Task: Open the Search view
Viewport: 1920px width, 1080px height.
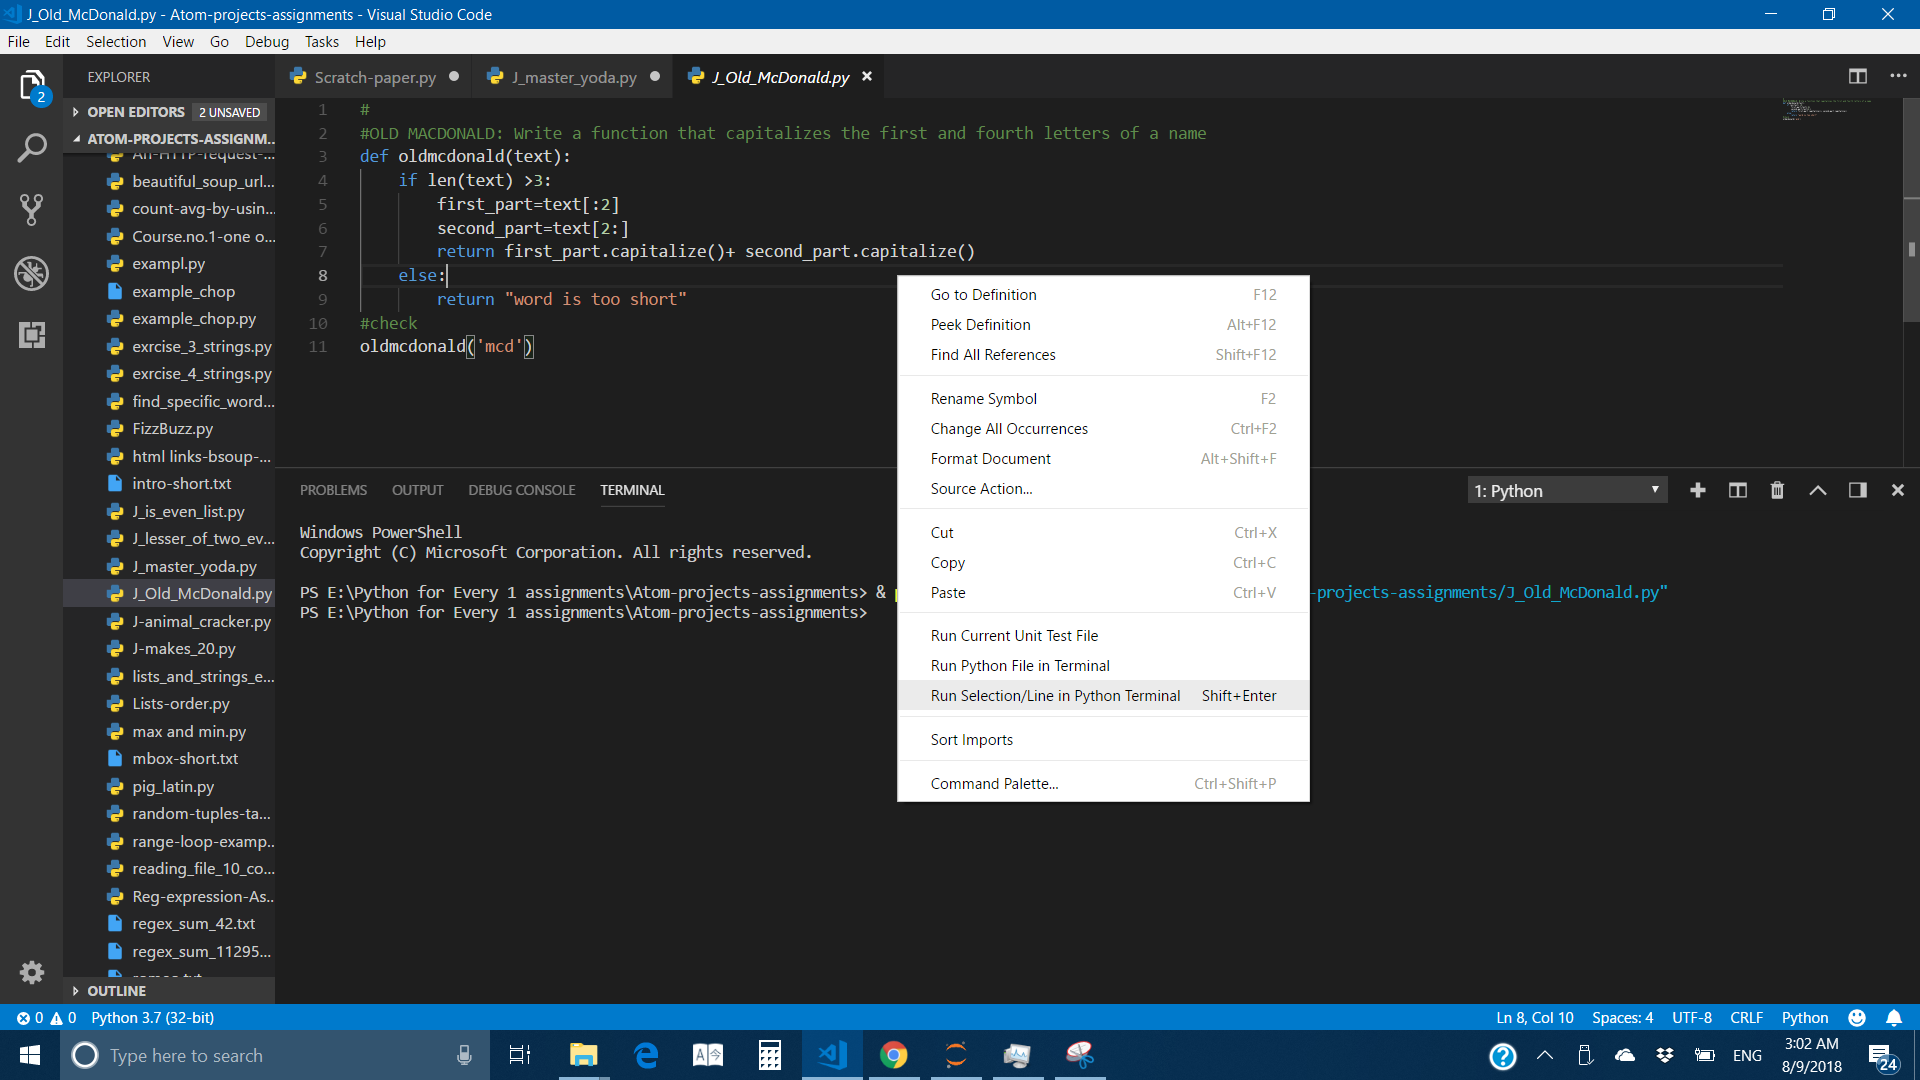Action: (x=32, y=147)
